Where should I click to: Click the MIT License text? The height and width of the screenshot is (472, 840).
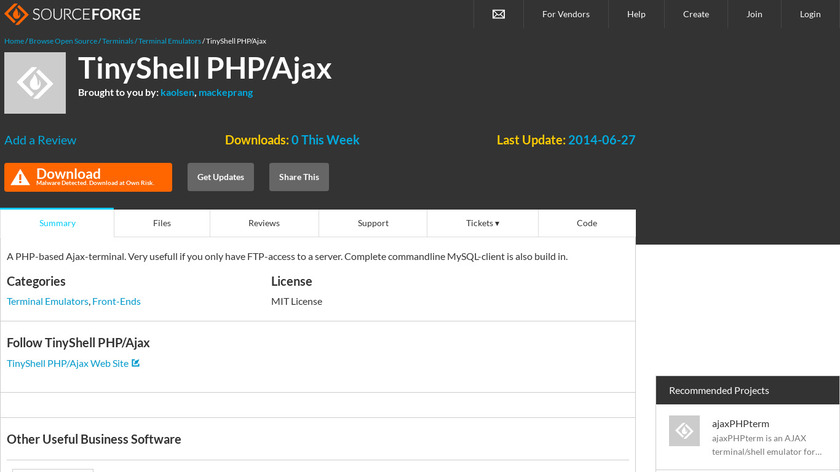(x=296, y=301)
